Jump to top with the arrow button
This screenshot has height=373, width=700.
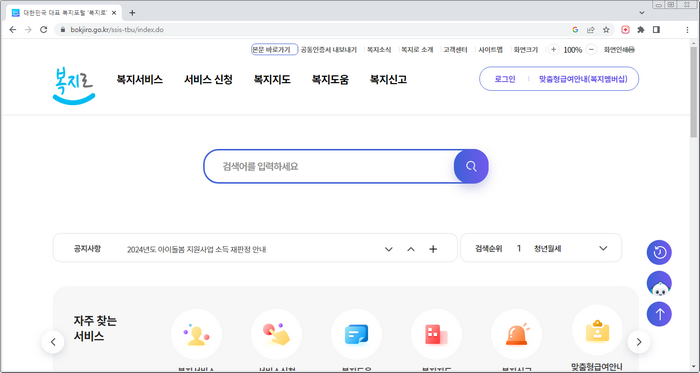(x=659, y=314)
